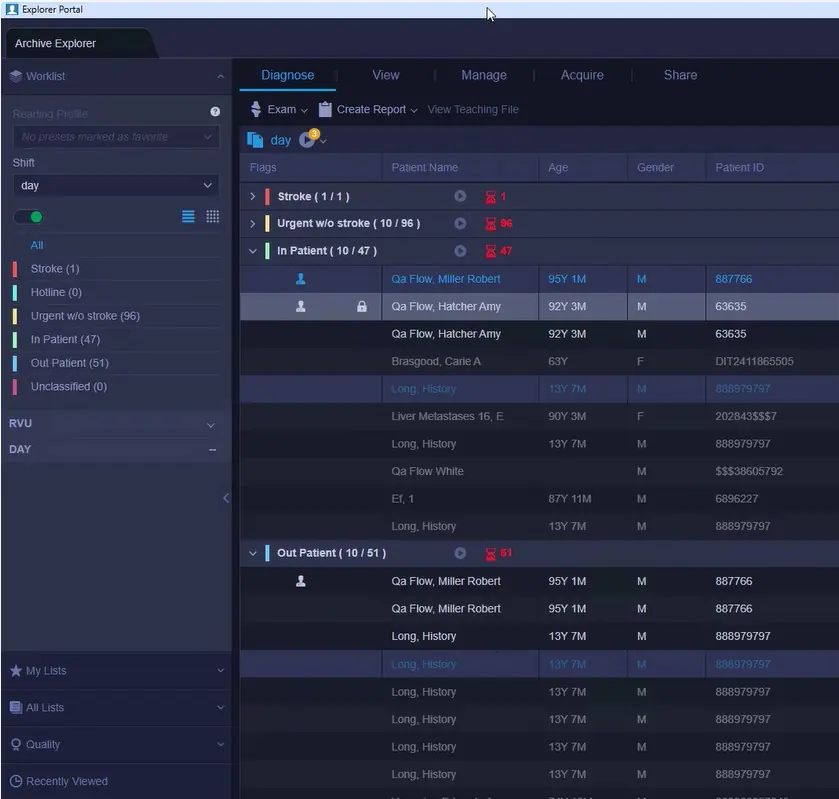Click the Stroke hourglass overdue icon
The height and width of the screenshot is (799, 839).
pyautogui.click(x=490, y=197)
